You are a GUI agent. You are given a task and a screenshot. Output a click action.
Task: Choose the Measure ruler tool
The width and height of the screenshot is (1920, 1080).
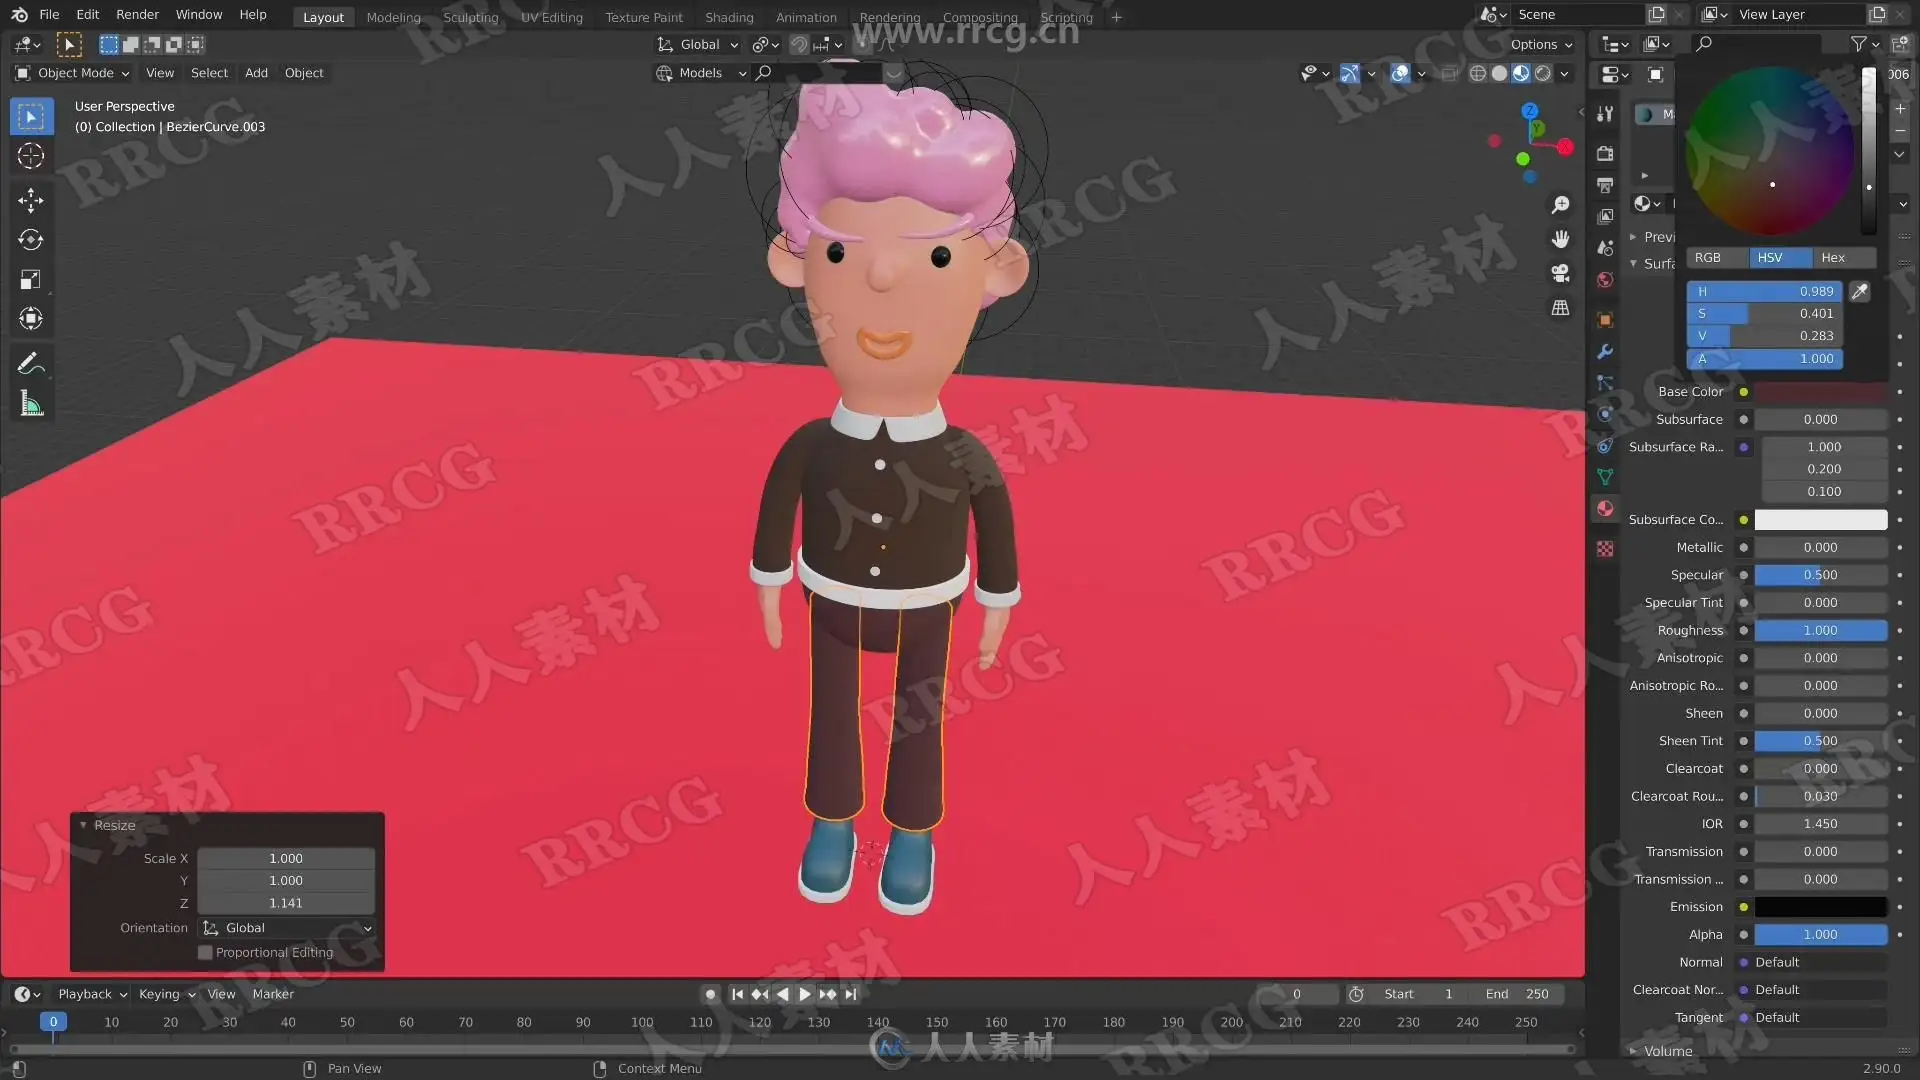point(30,405)
